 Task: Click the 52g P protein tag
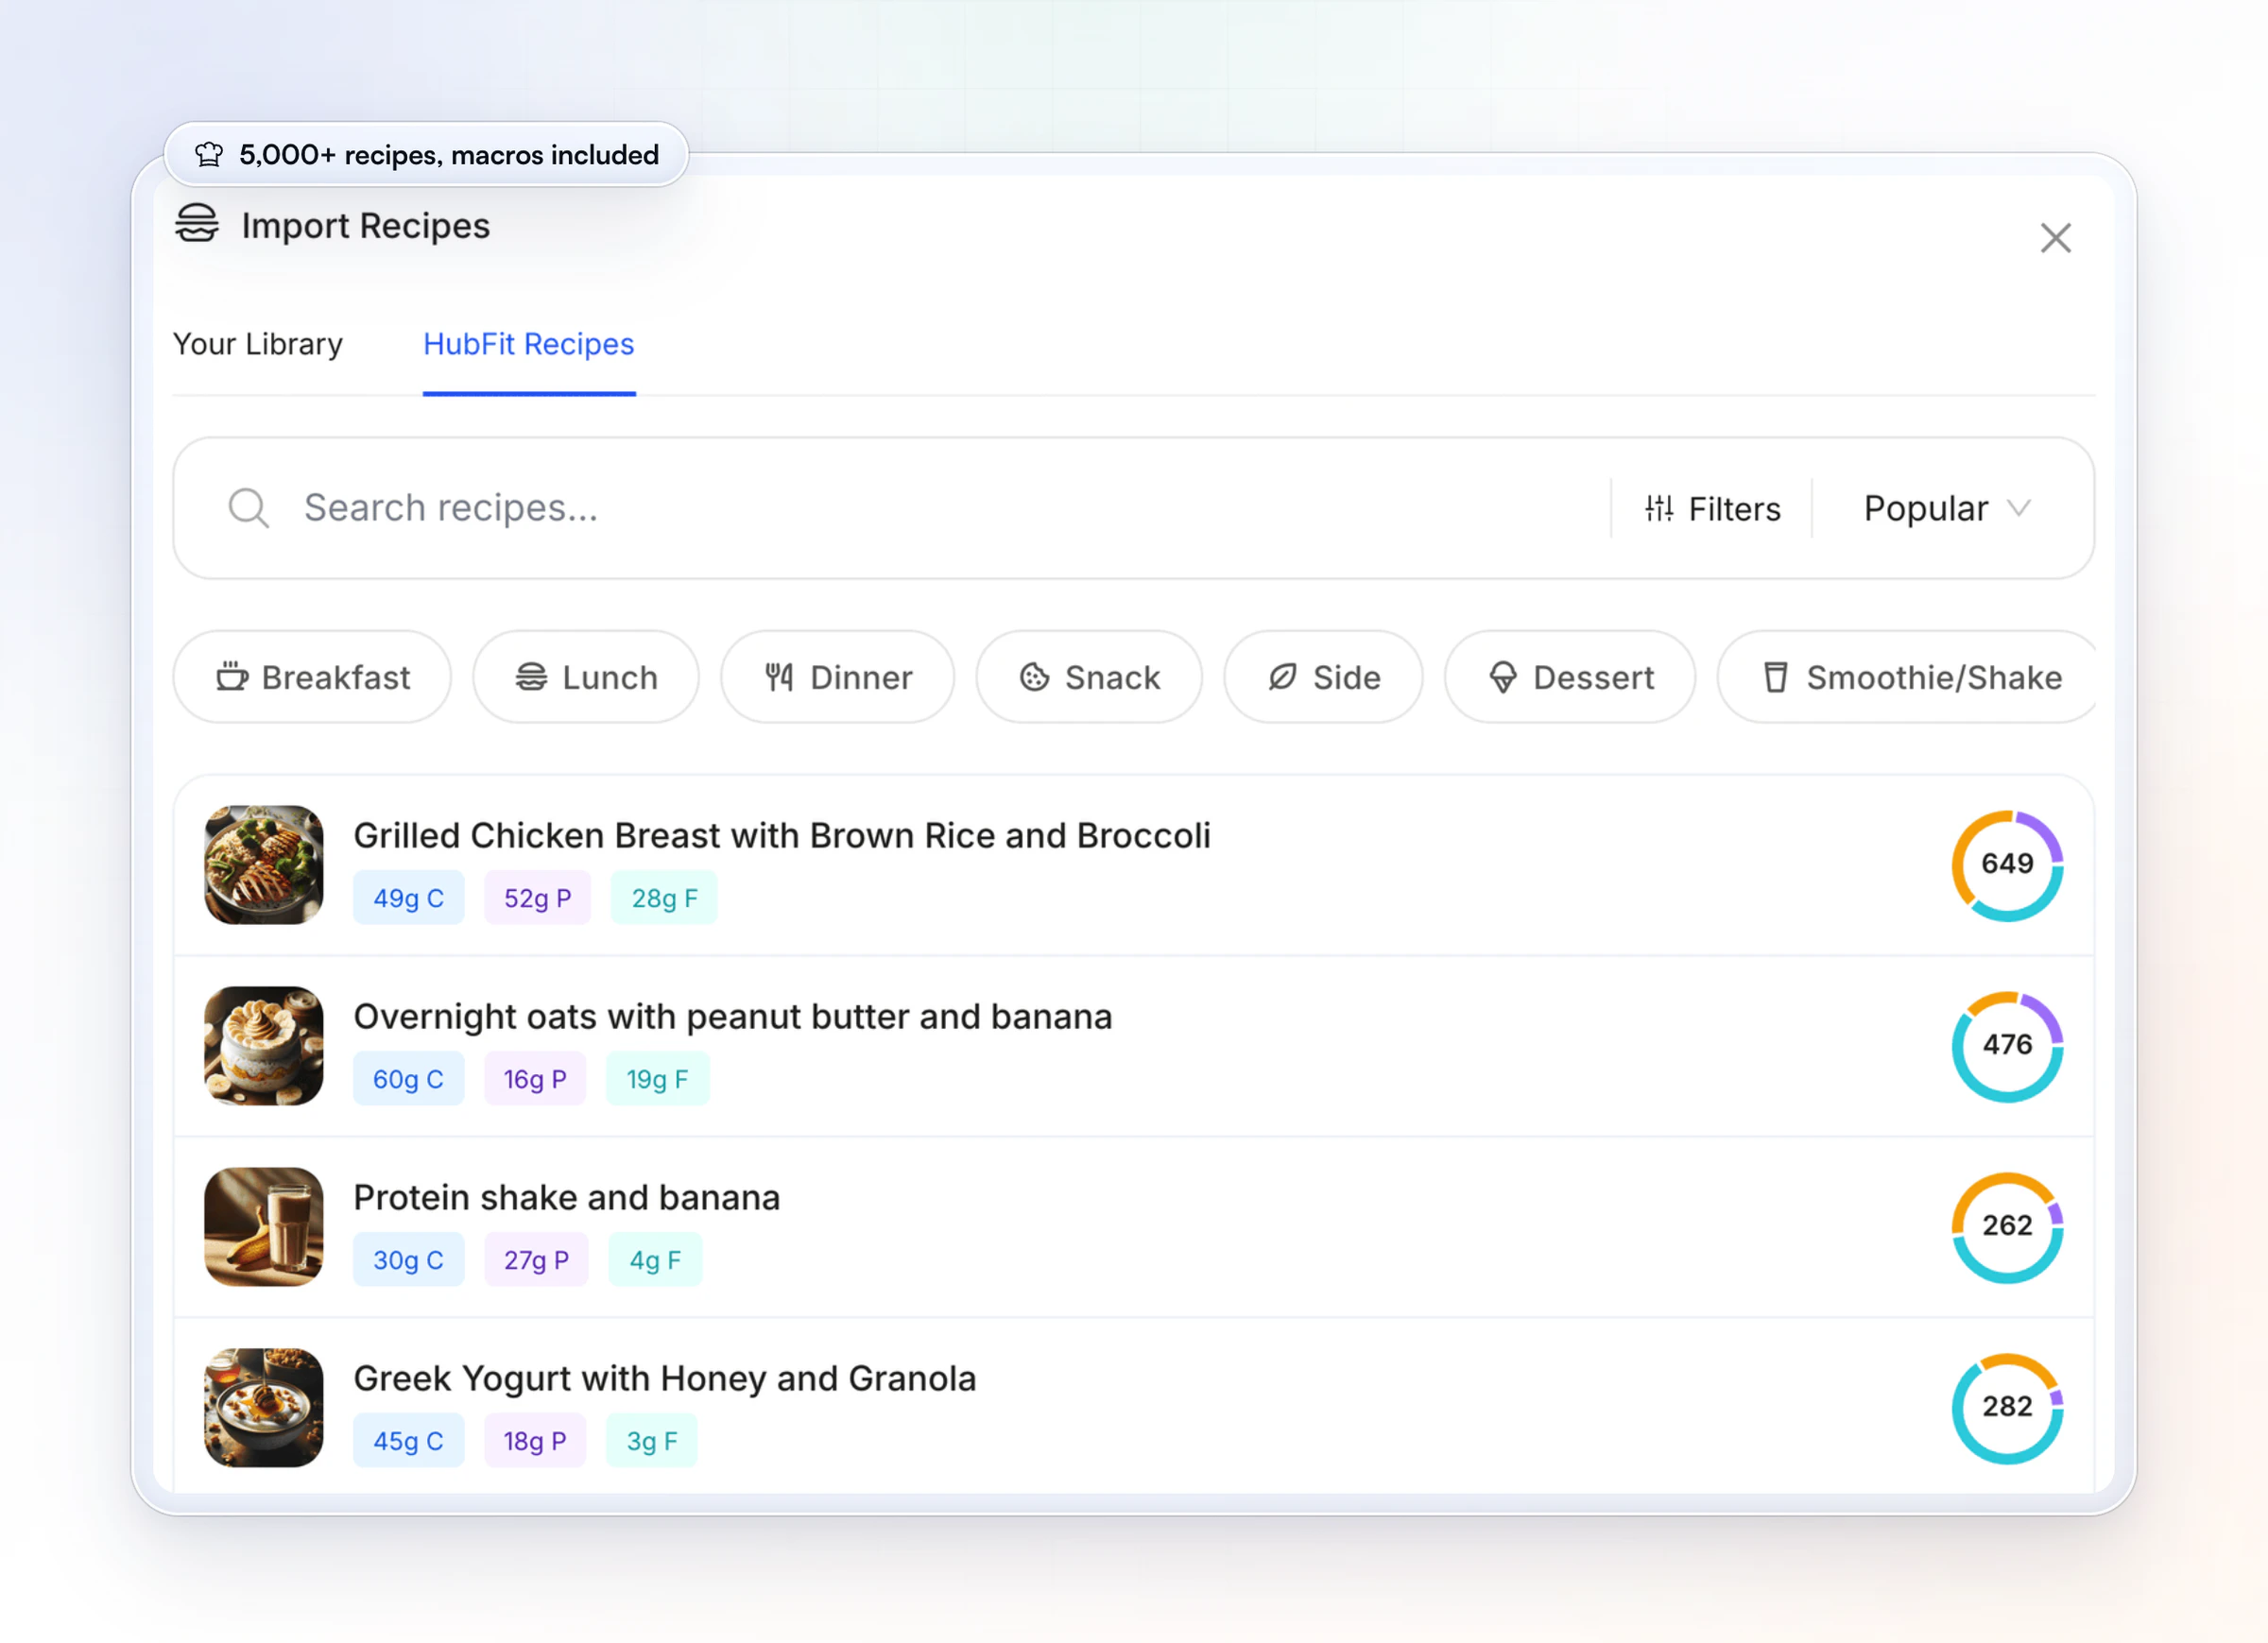point(537,898)
